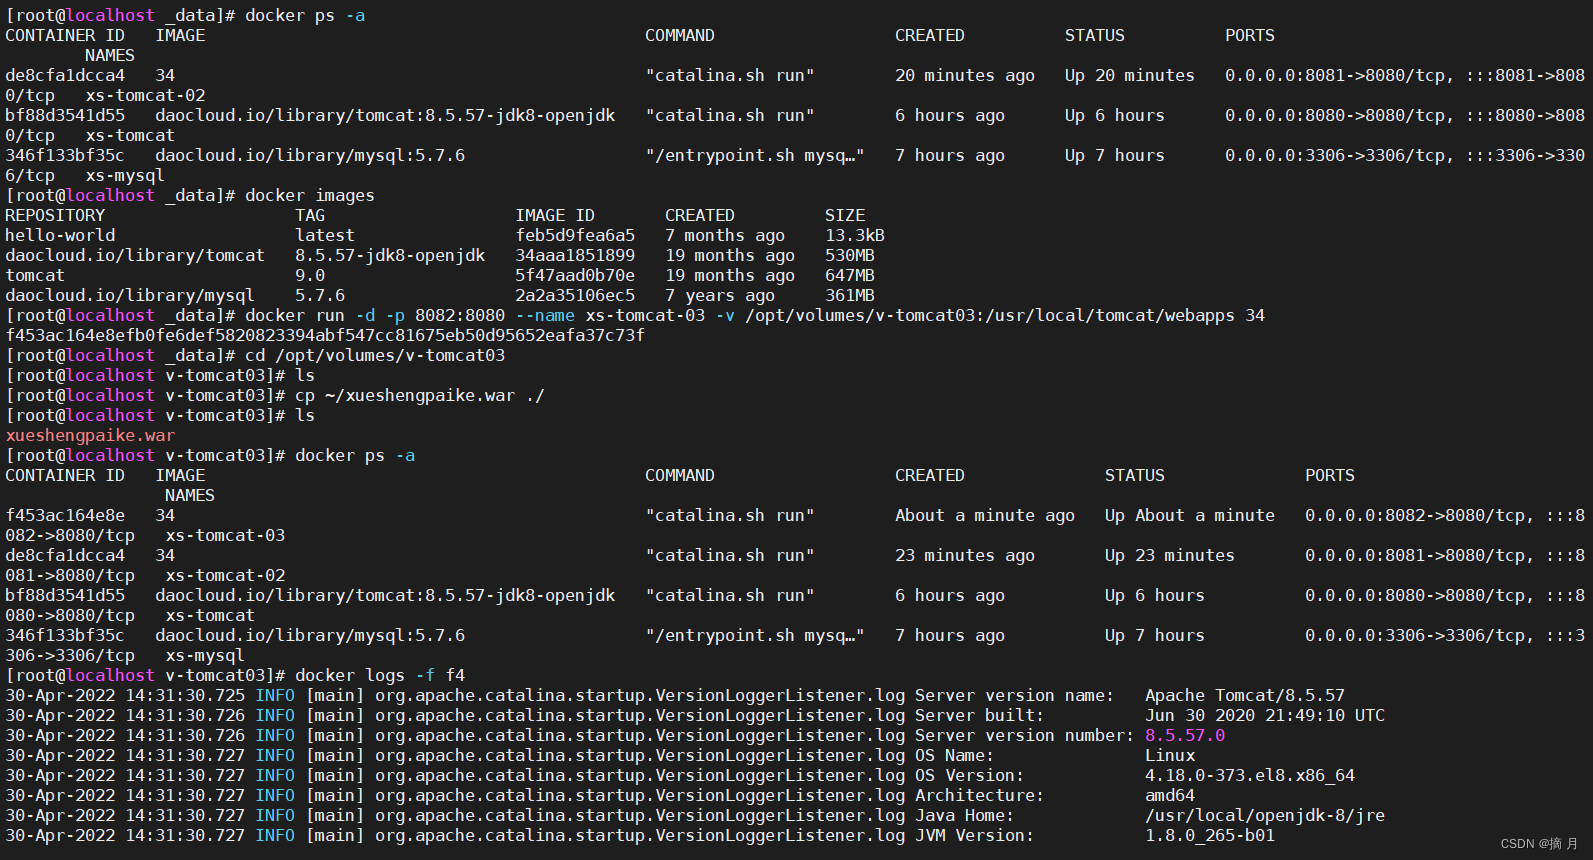
Task: Click the xs-tomcat-03 name in ps output
Action: click(225, 535)
